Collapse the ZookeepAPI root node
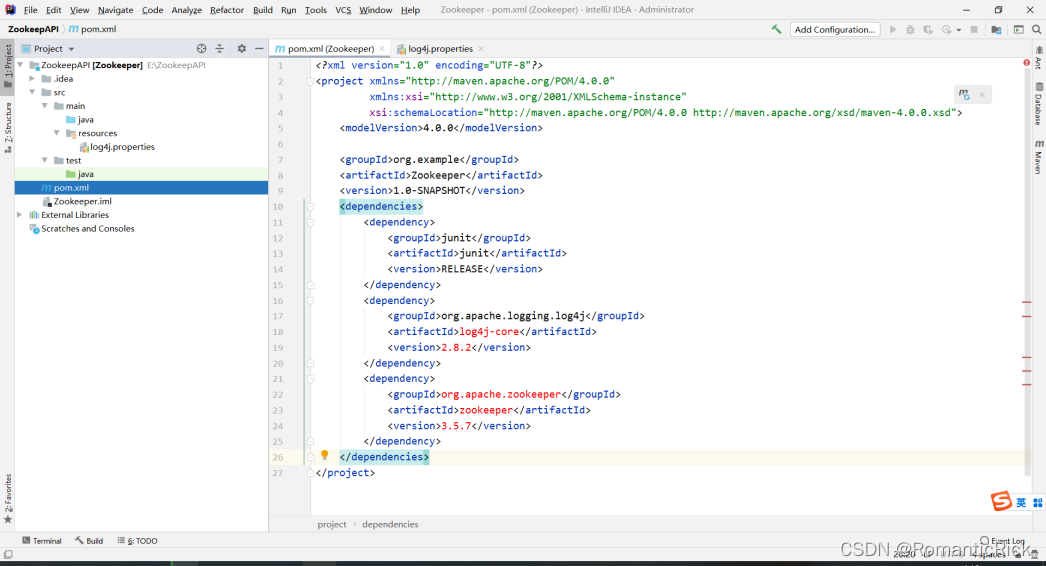 [x=21, y=65]
